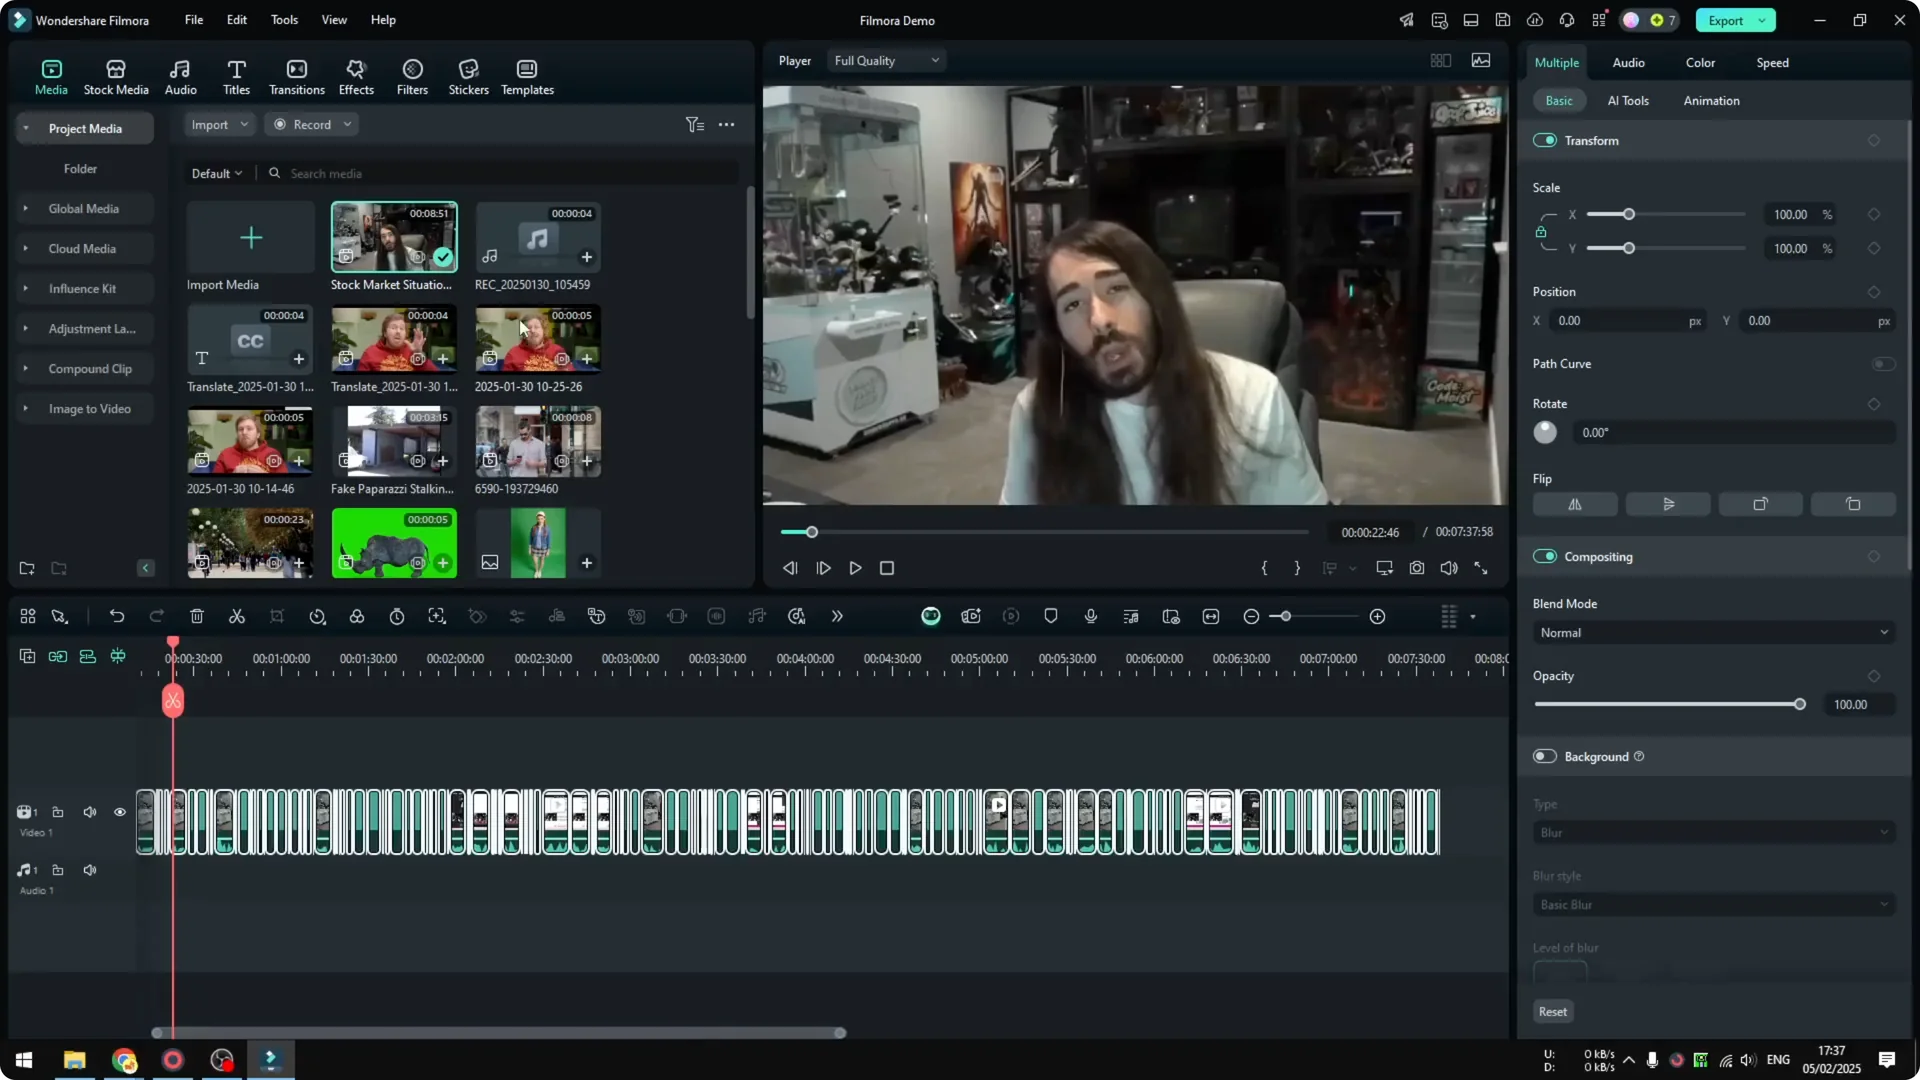Click the zoom out minus icon on timeline
Image resolution: width=1920 pixels, height=1080 pixels.
point(1251,617)
